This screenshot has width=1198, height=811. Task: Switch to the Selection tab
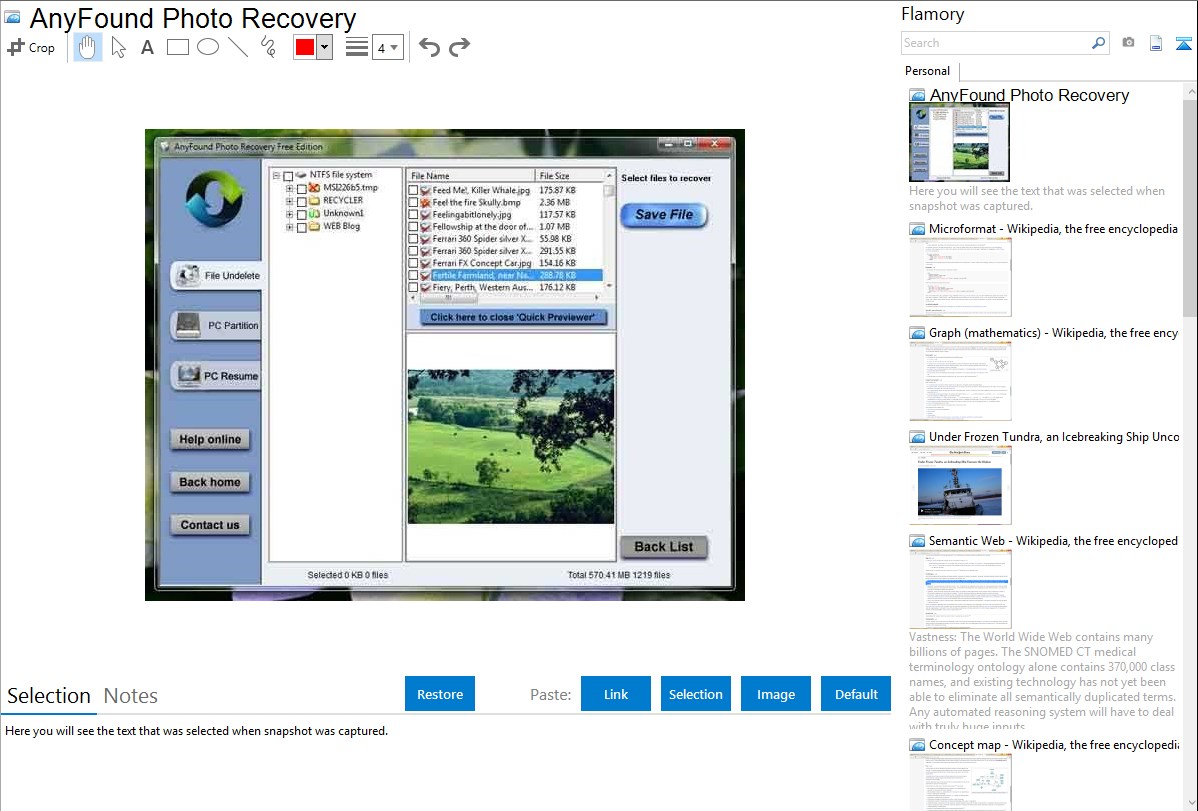tap(49, 696)
